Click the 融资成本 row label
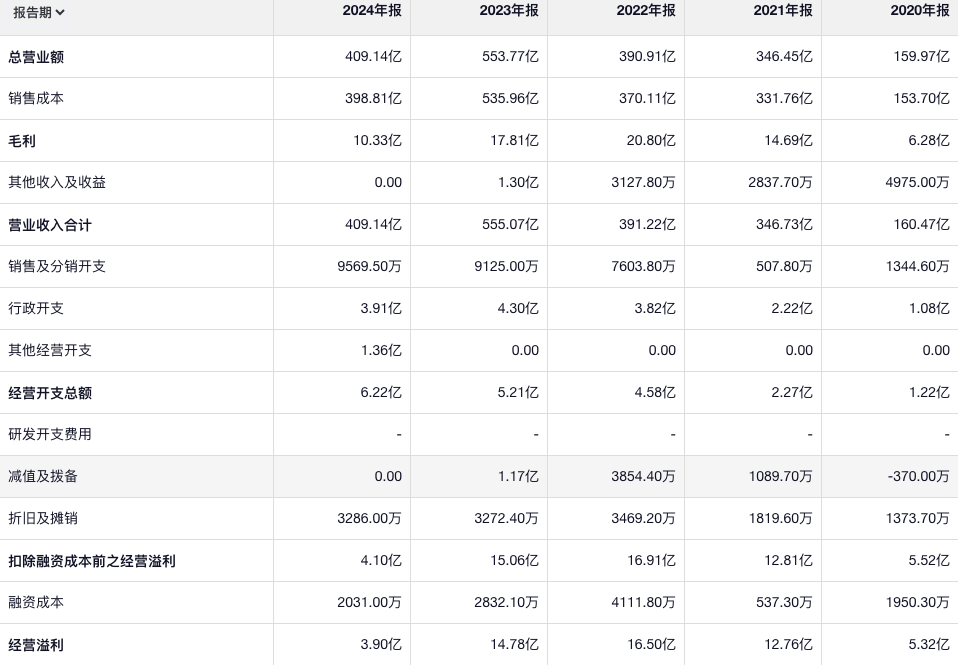958x665 pixels. tap(36, 603)
